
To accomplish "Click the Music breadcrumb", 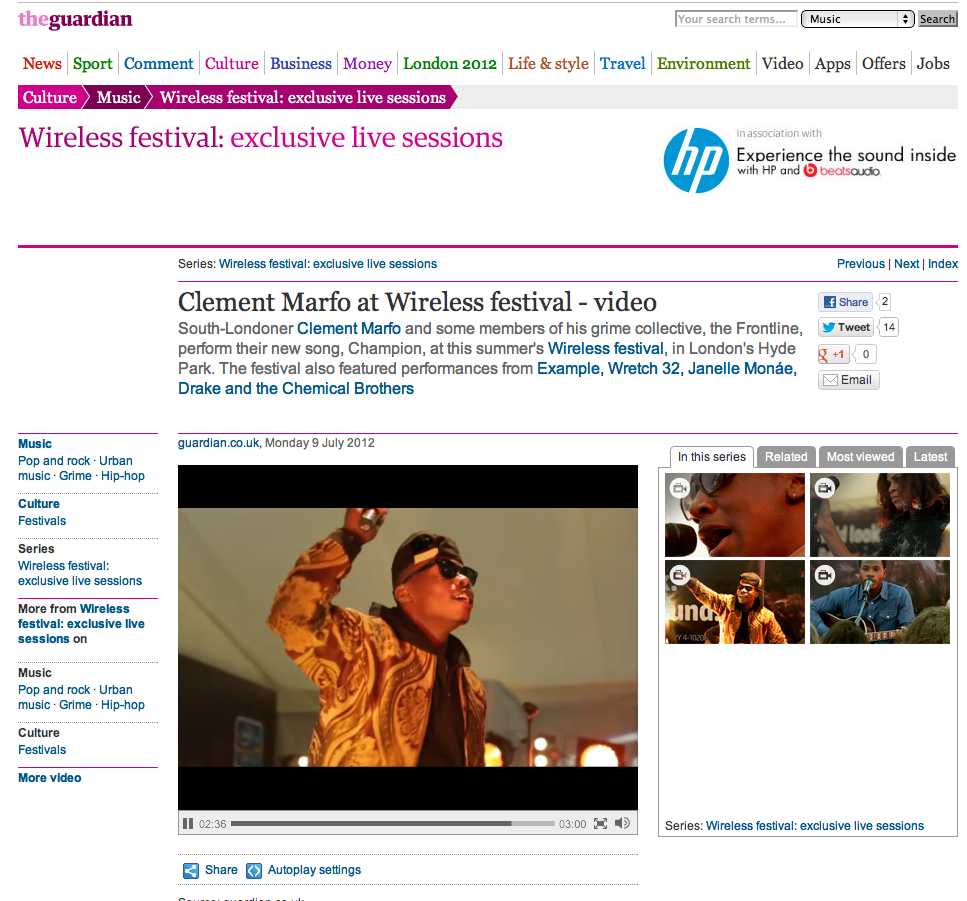I will click(x=118, y=97).
